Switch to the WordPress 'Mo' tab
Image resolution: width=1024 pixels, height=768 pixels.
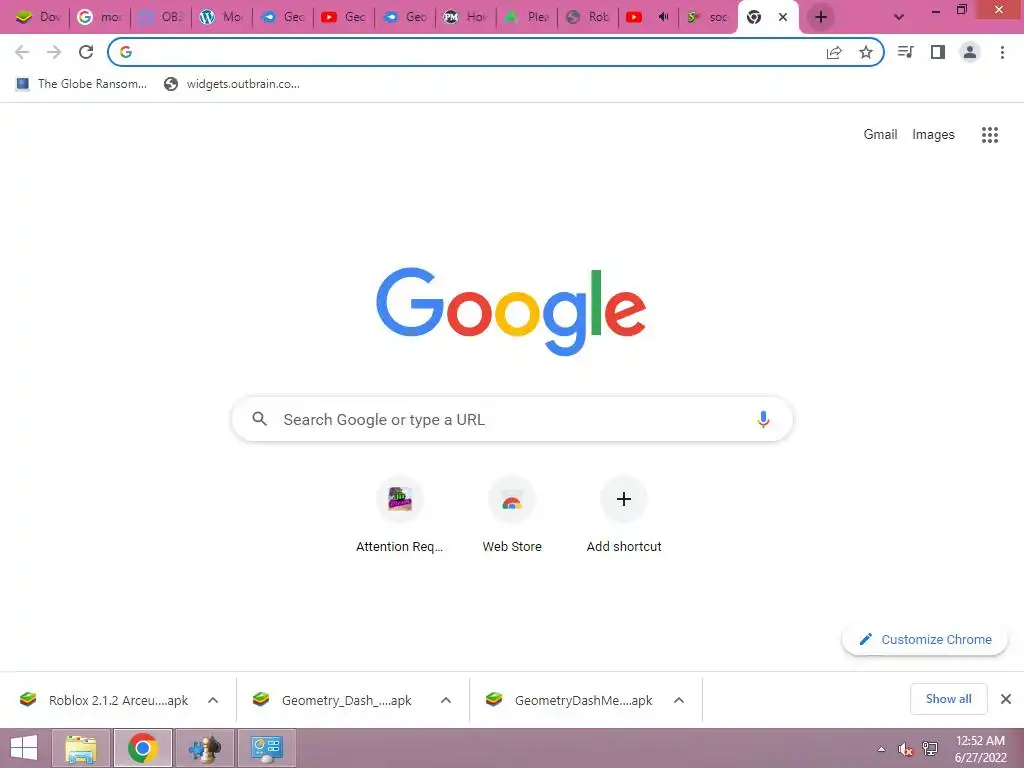(x=221, y=17)
